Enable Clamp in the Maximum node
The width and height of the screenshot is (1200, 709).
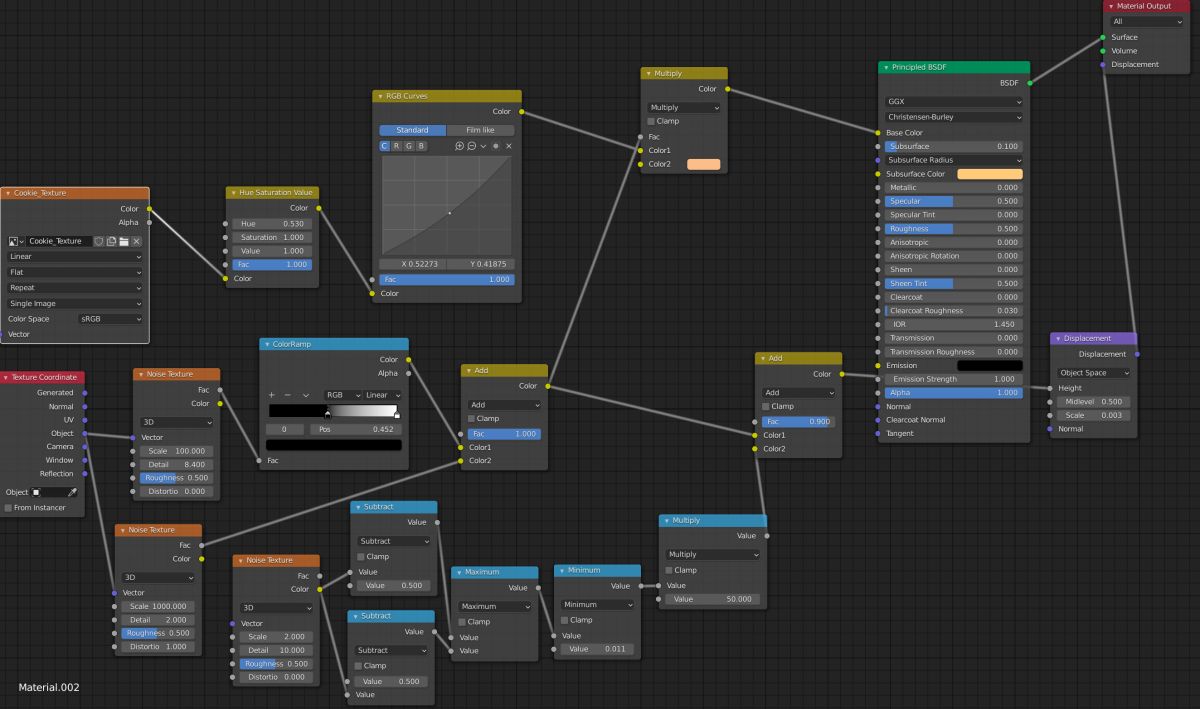(463, 621)
